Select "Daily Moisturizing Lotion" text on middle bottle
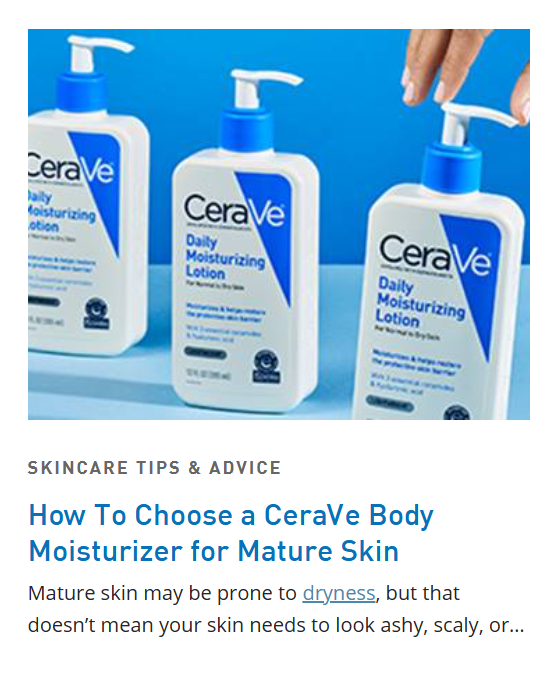 [x=225, y=257]
